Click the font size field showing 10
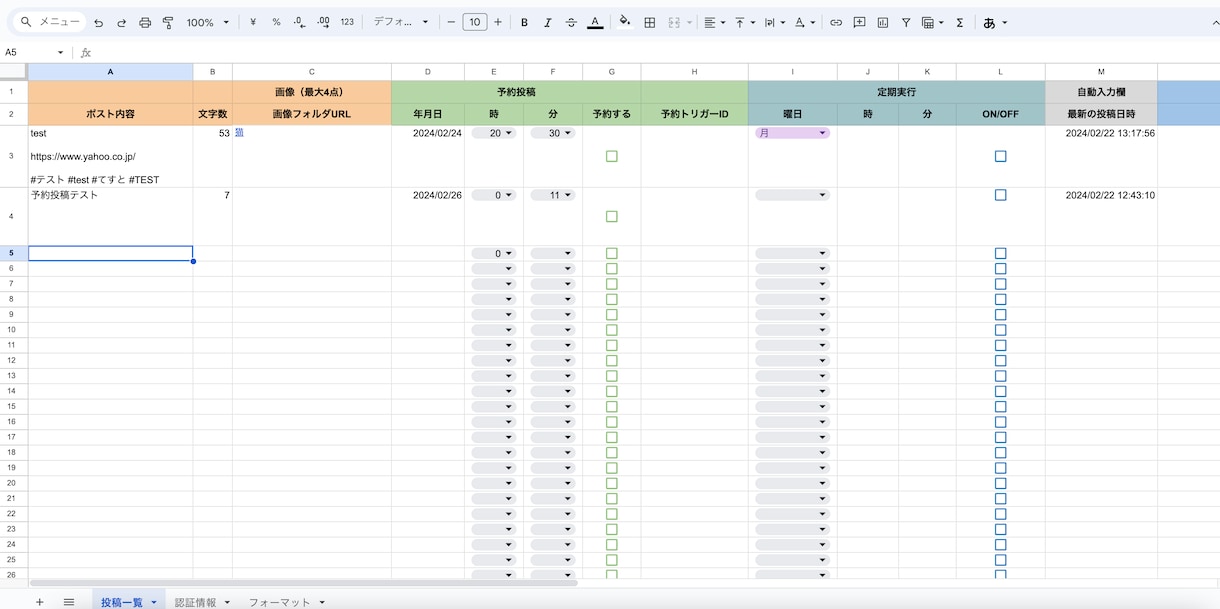The width and height of the screenshot is (1220, 609). coord(475,22)
